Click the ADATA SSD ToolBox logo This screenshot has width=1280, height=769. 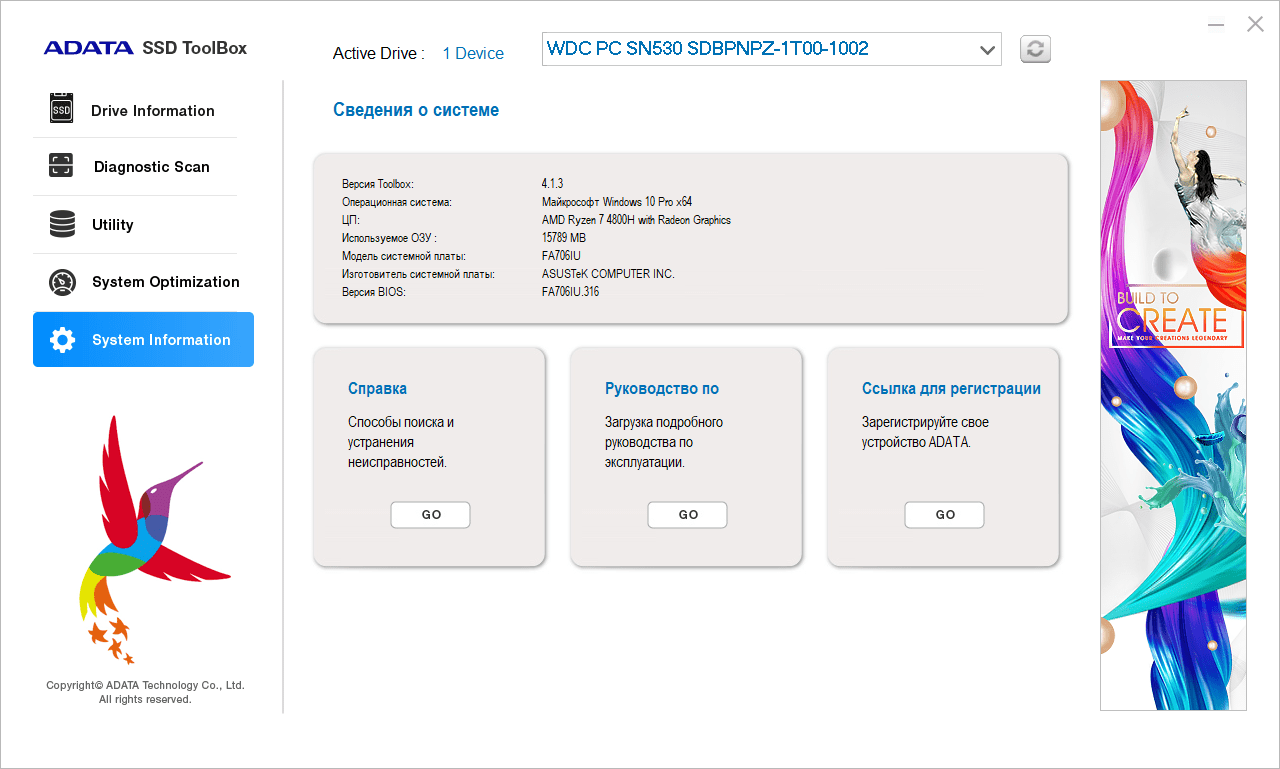(x=145, y=48)
